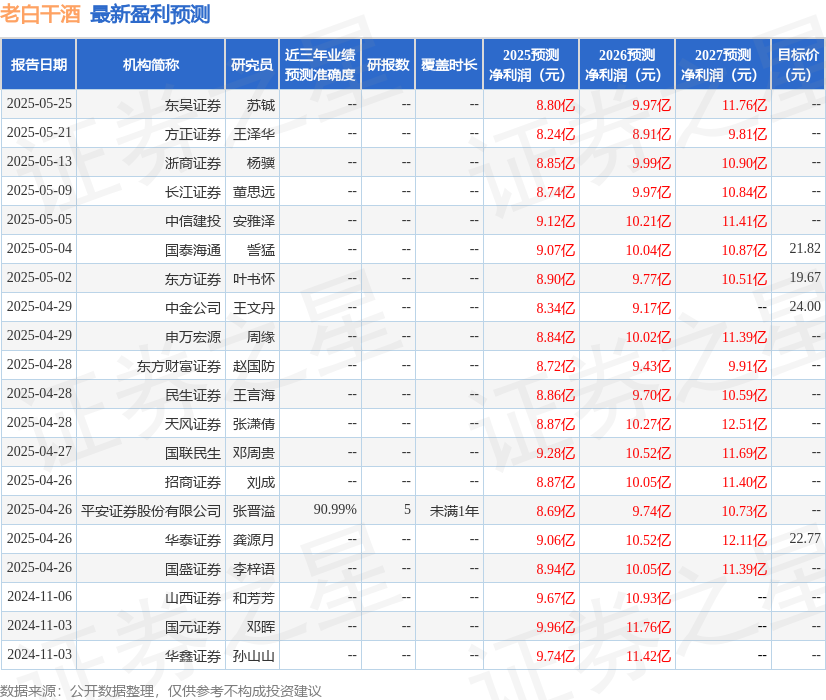Click analyst name 孙山山
The image size is (826, 700).
[x=254, y=656]
